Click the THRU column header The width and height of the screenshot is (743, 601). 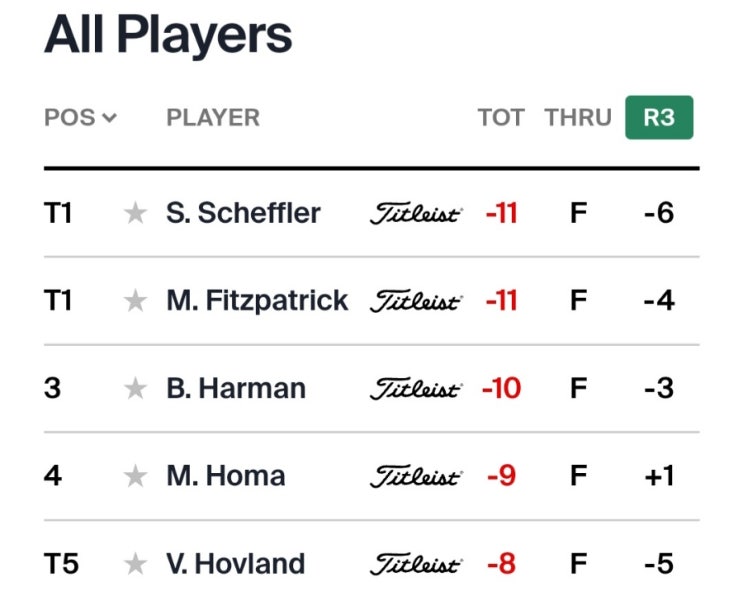point(579,118)
